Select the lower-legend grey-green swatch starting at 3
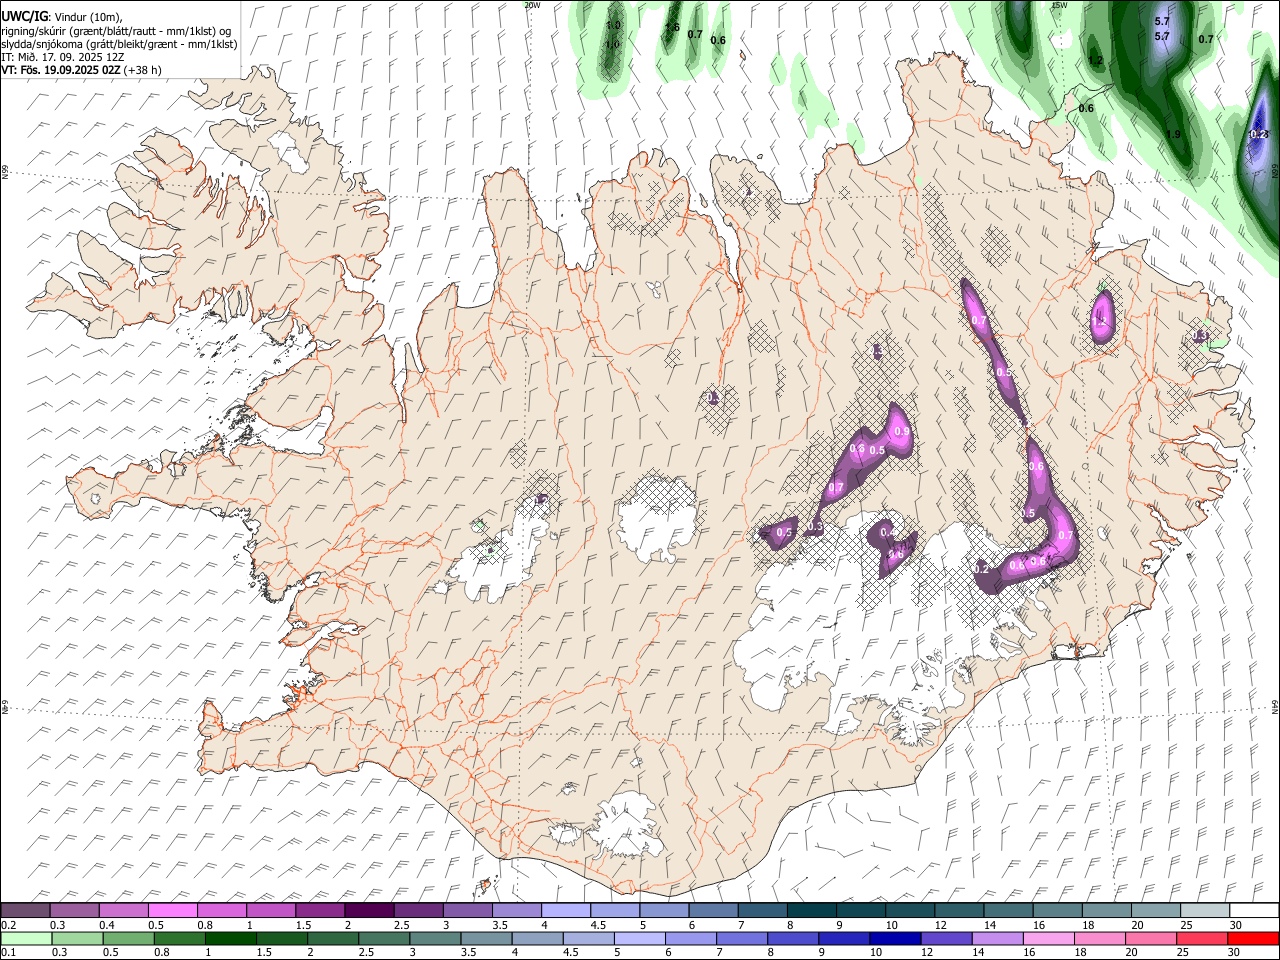 coord(435,938)
